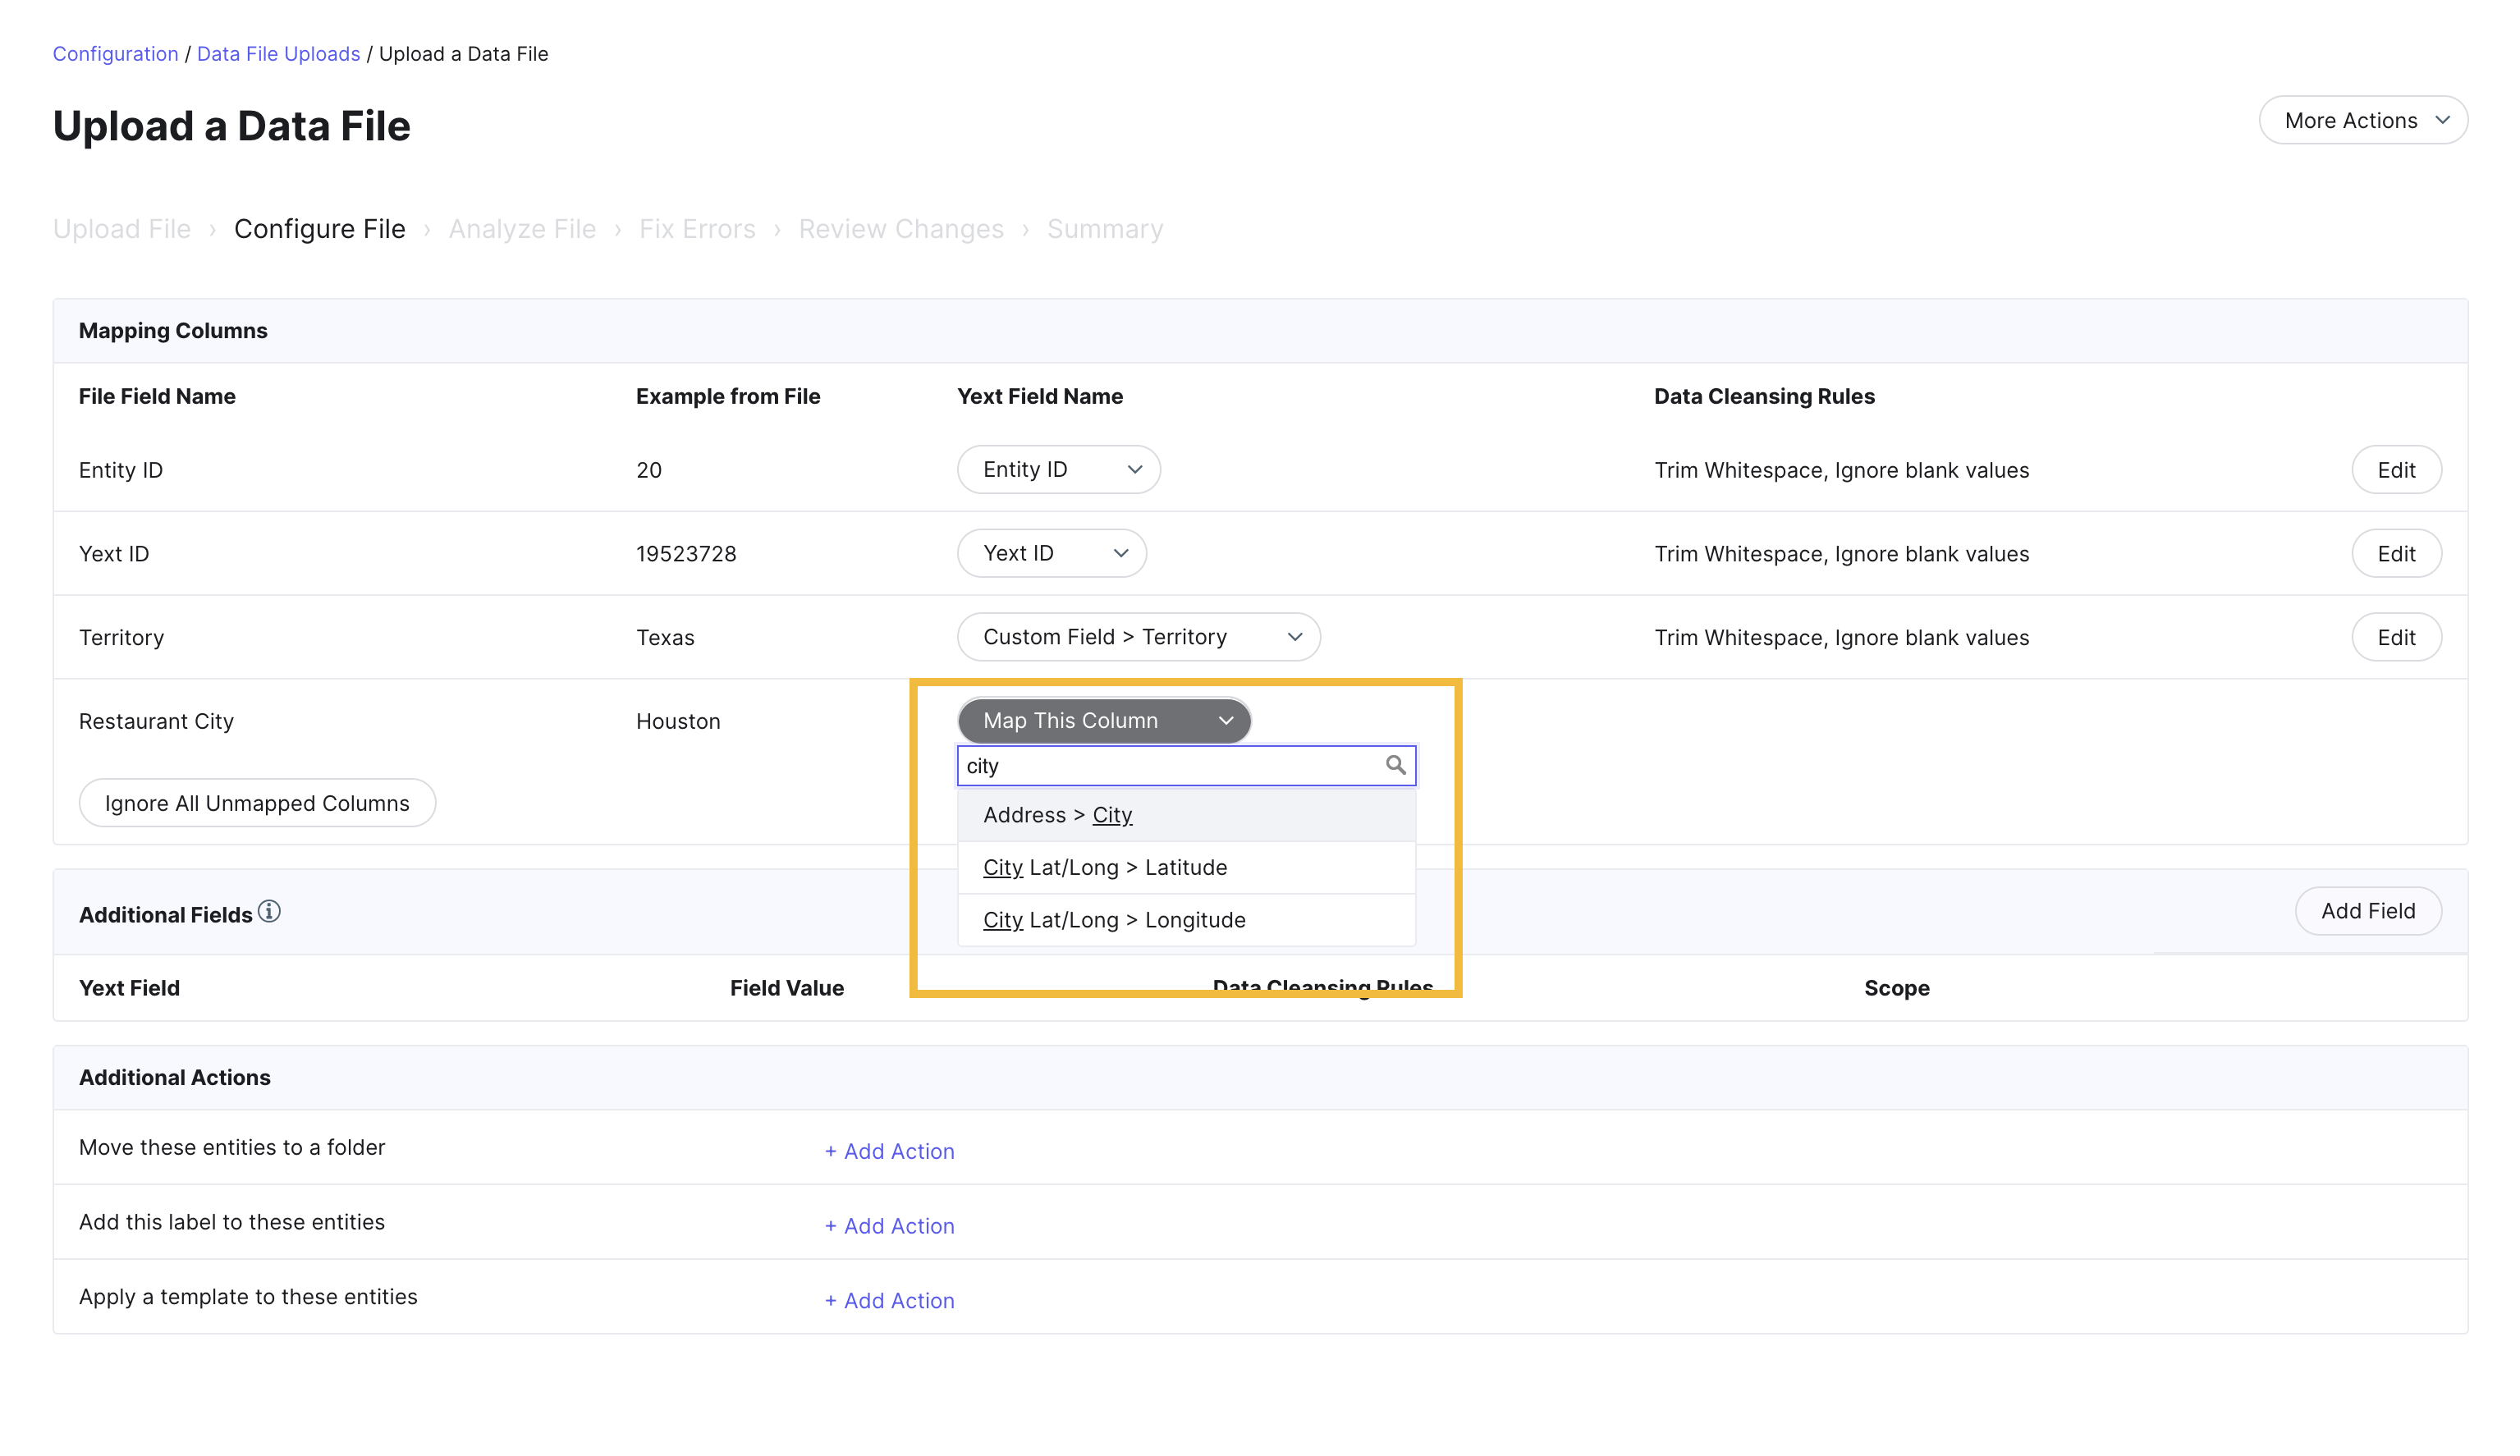
Task: Open the Entity ID field mapping dropdown
Action: tap(1058, 469)
